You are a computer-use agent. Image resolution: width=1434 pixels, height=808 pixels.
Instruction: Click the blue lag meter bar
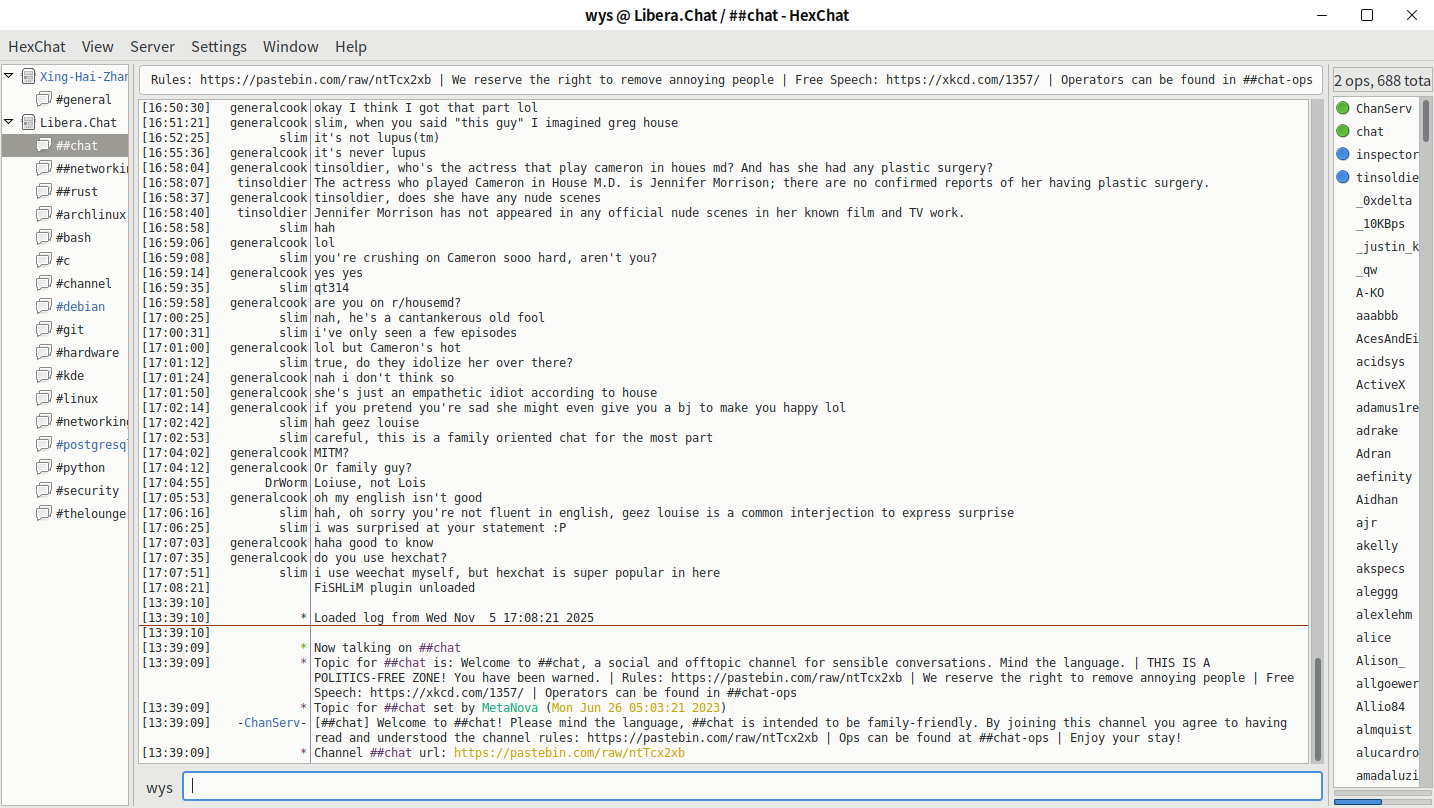tap(1358, 802)
